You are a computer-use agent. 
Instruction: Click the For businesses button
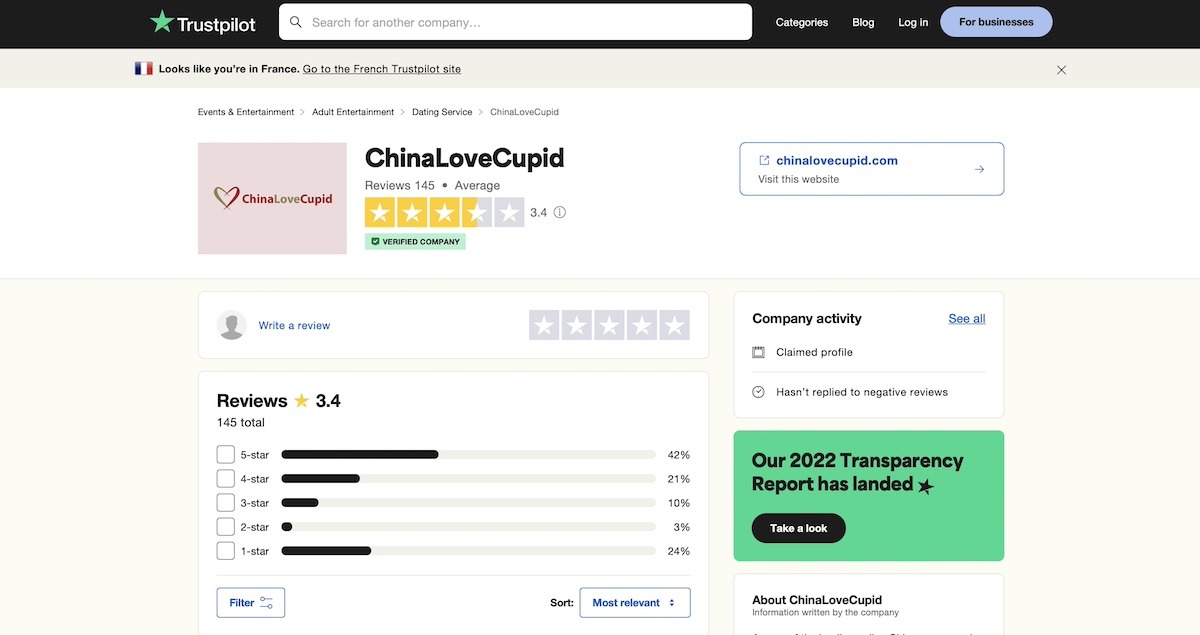pos(996,21)
